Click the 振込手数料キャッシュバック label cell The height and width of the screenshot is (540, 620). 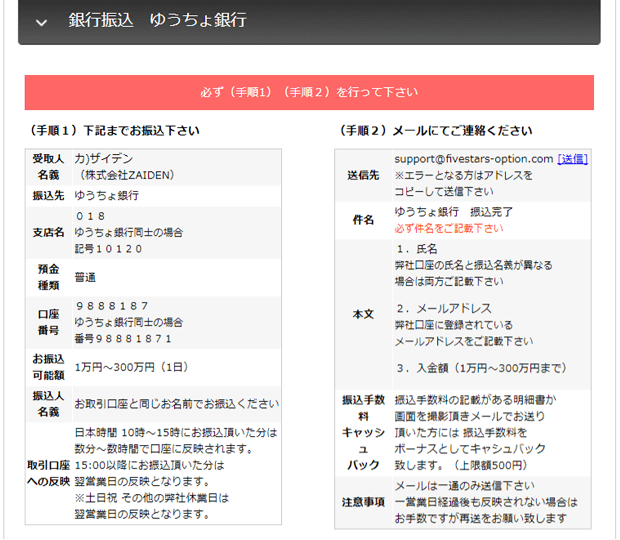363,432
